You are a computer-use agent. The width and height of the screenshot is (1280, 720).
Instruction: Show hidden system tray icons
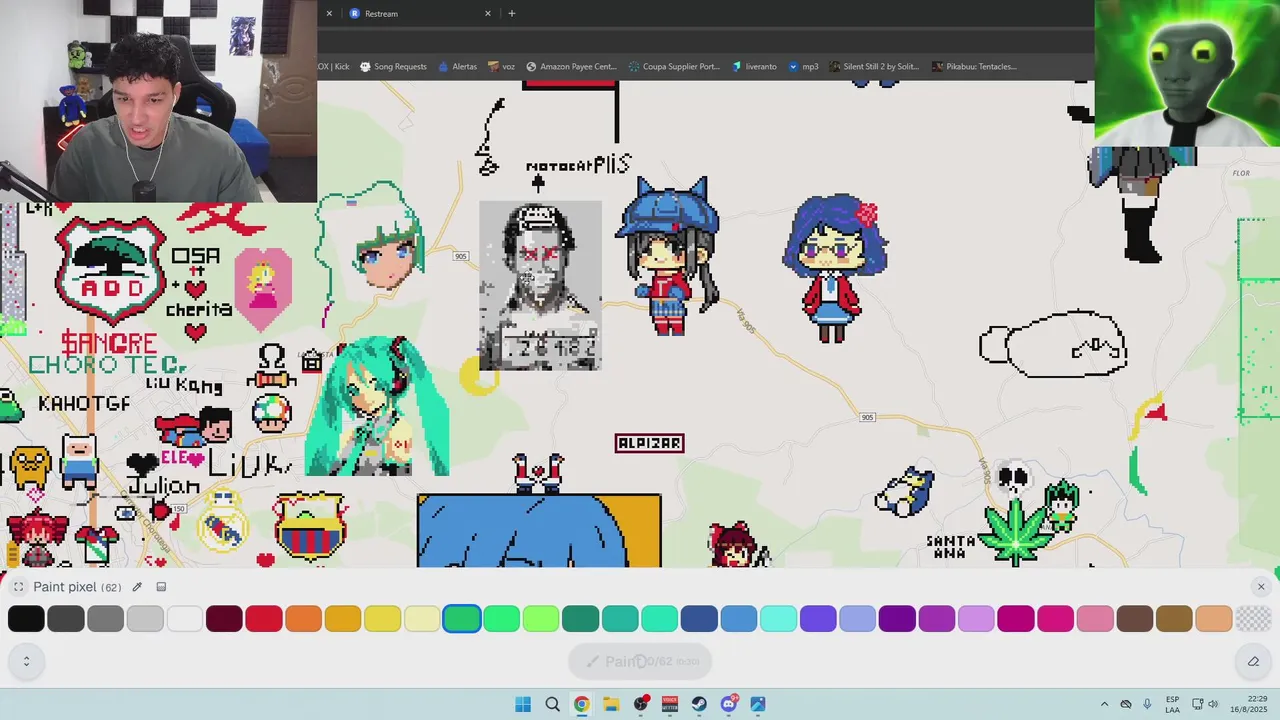point(1104,704)
